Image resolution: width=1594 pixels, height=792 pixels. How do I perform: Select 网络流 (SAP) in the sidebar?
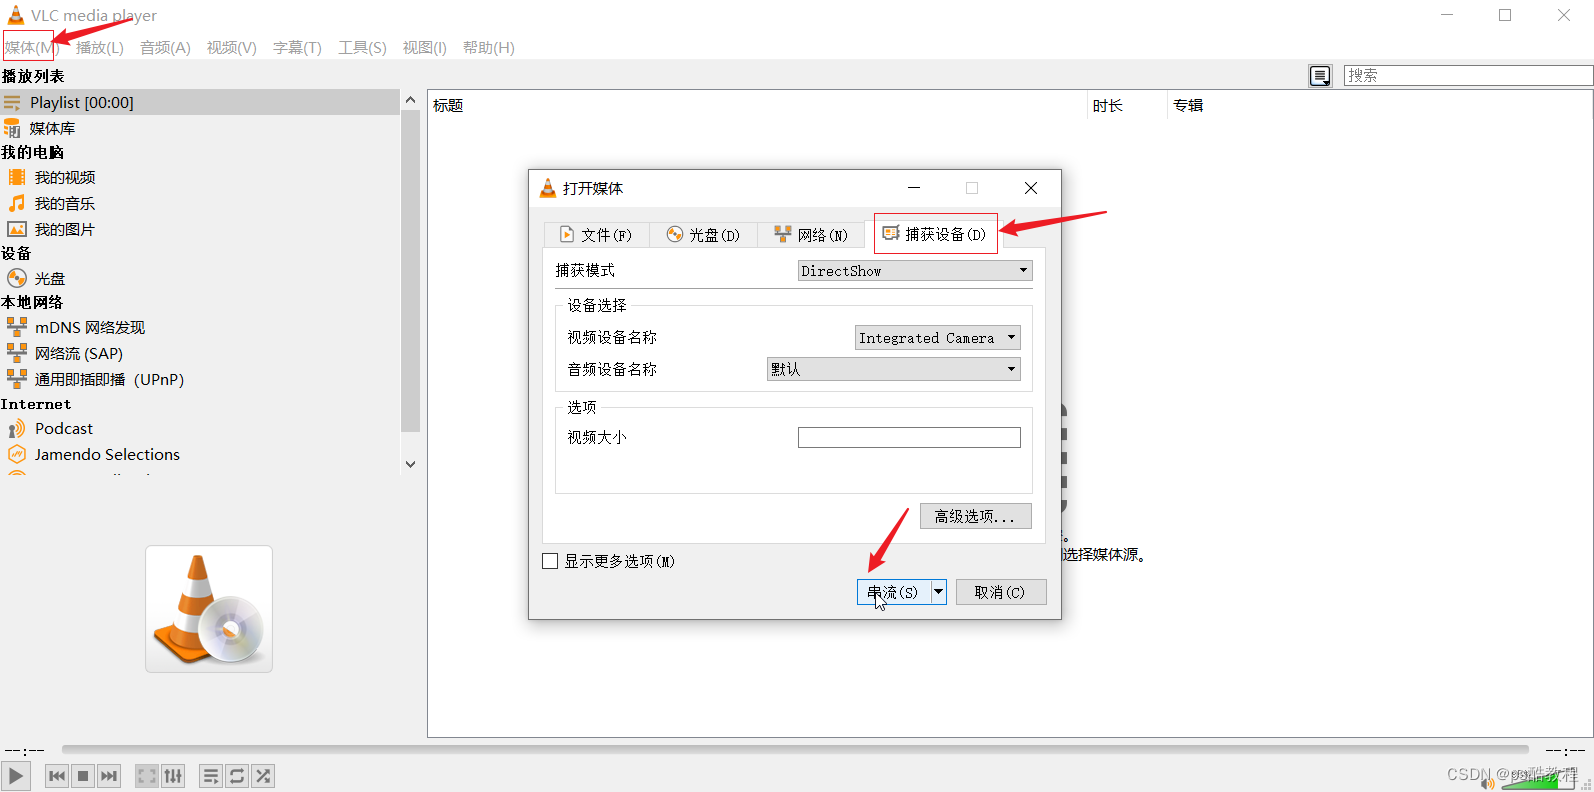(79, 353)
